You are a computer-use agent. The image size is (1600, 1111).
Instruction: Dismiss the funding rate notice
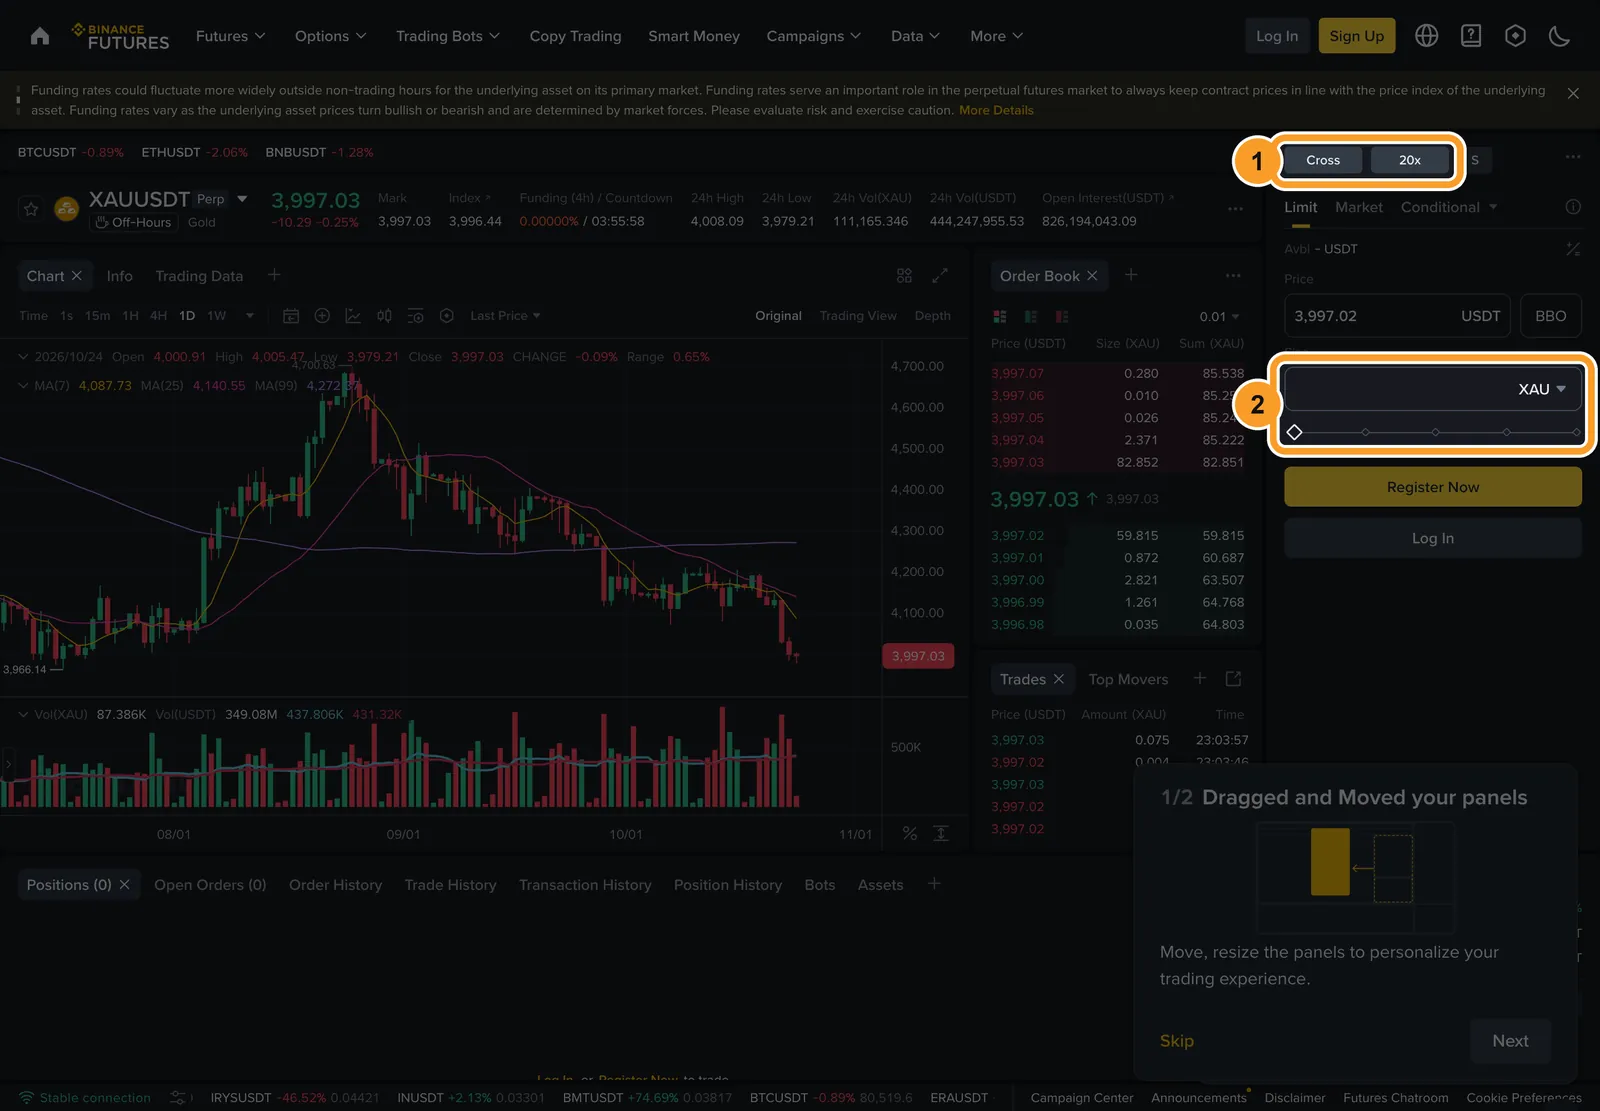pos(1573,93)
